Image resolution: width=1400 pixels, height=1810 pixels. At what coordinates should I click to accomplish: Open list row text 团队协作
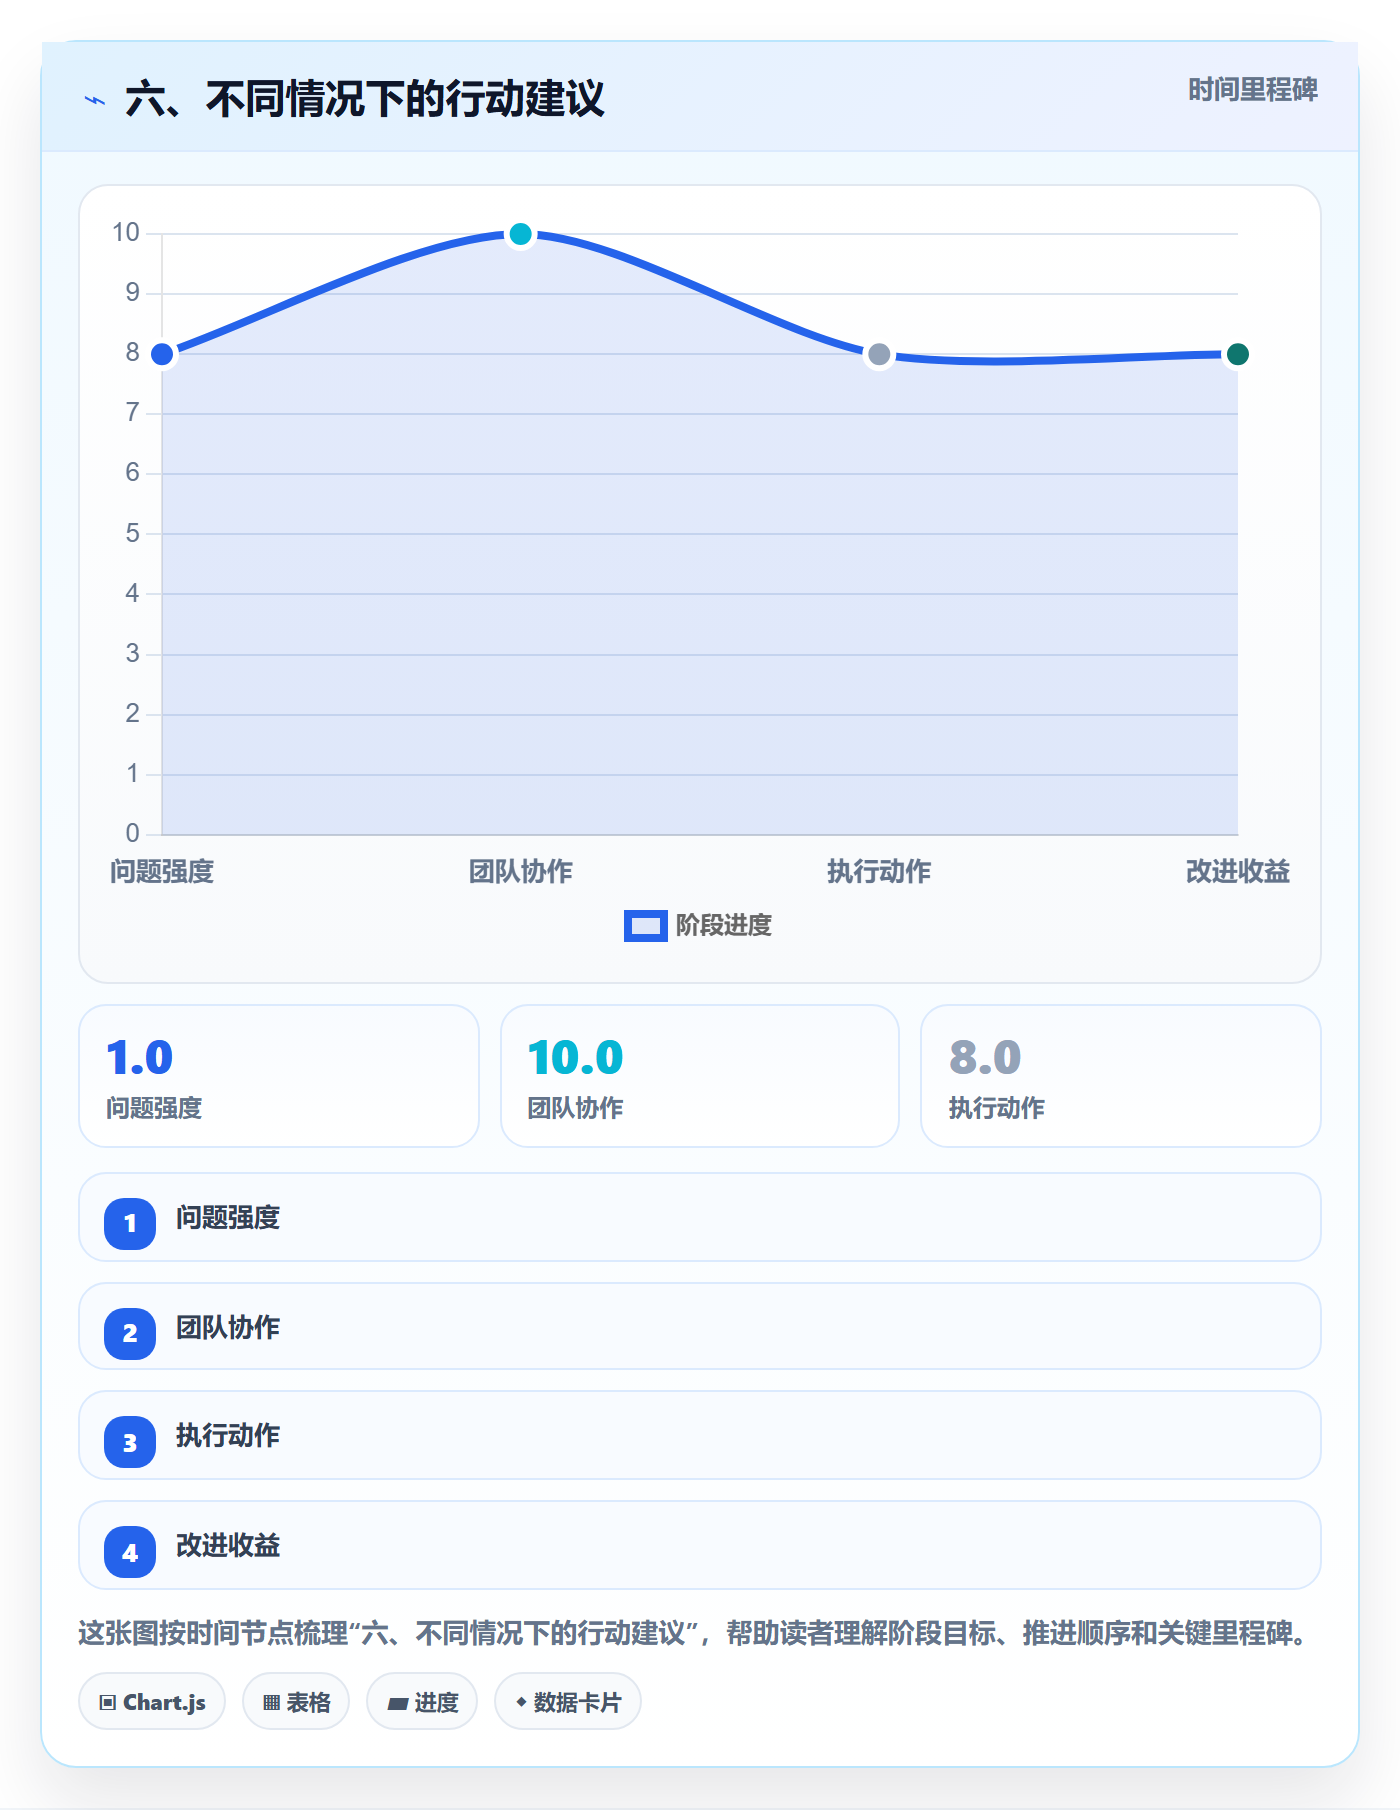tap(228, 1328)
